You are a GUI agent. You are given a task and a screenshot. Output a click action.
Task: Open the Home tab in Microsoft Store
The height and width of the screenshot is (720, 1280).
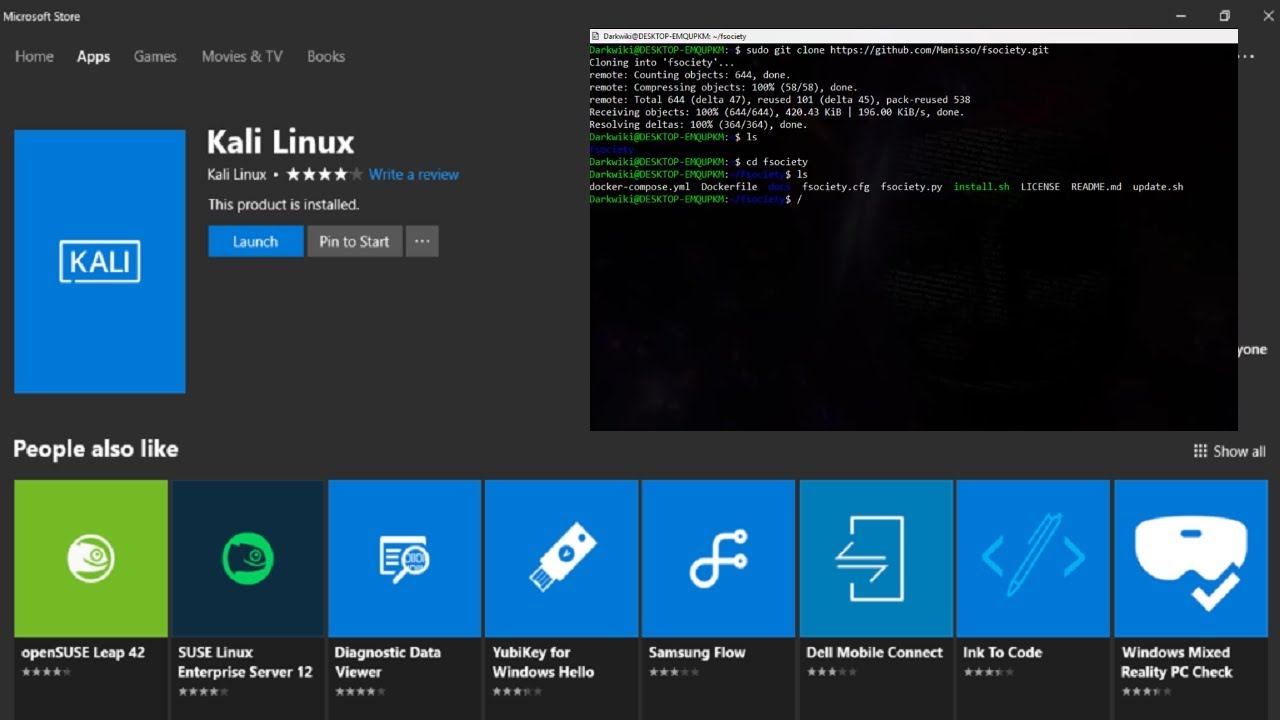click(x=34, y=56)
